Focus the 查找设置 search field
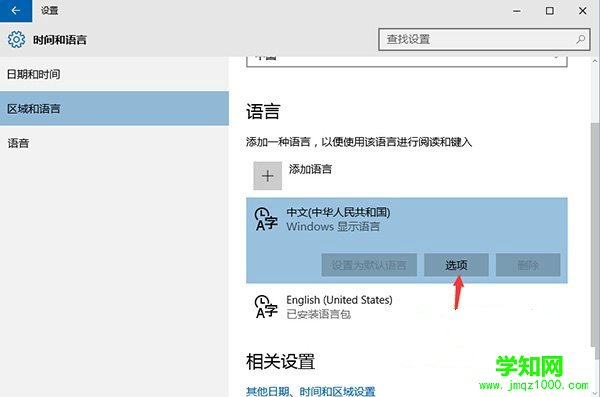The image size is (600, 397). pyautogui.click(x=484, y=39)
